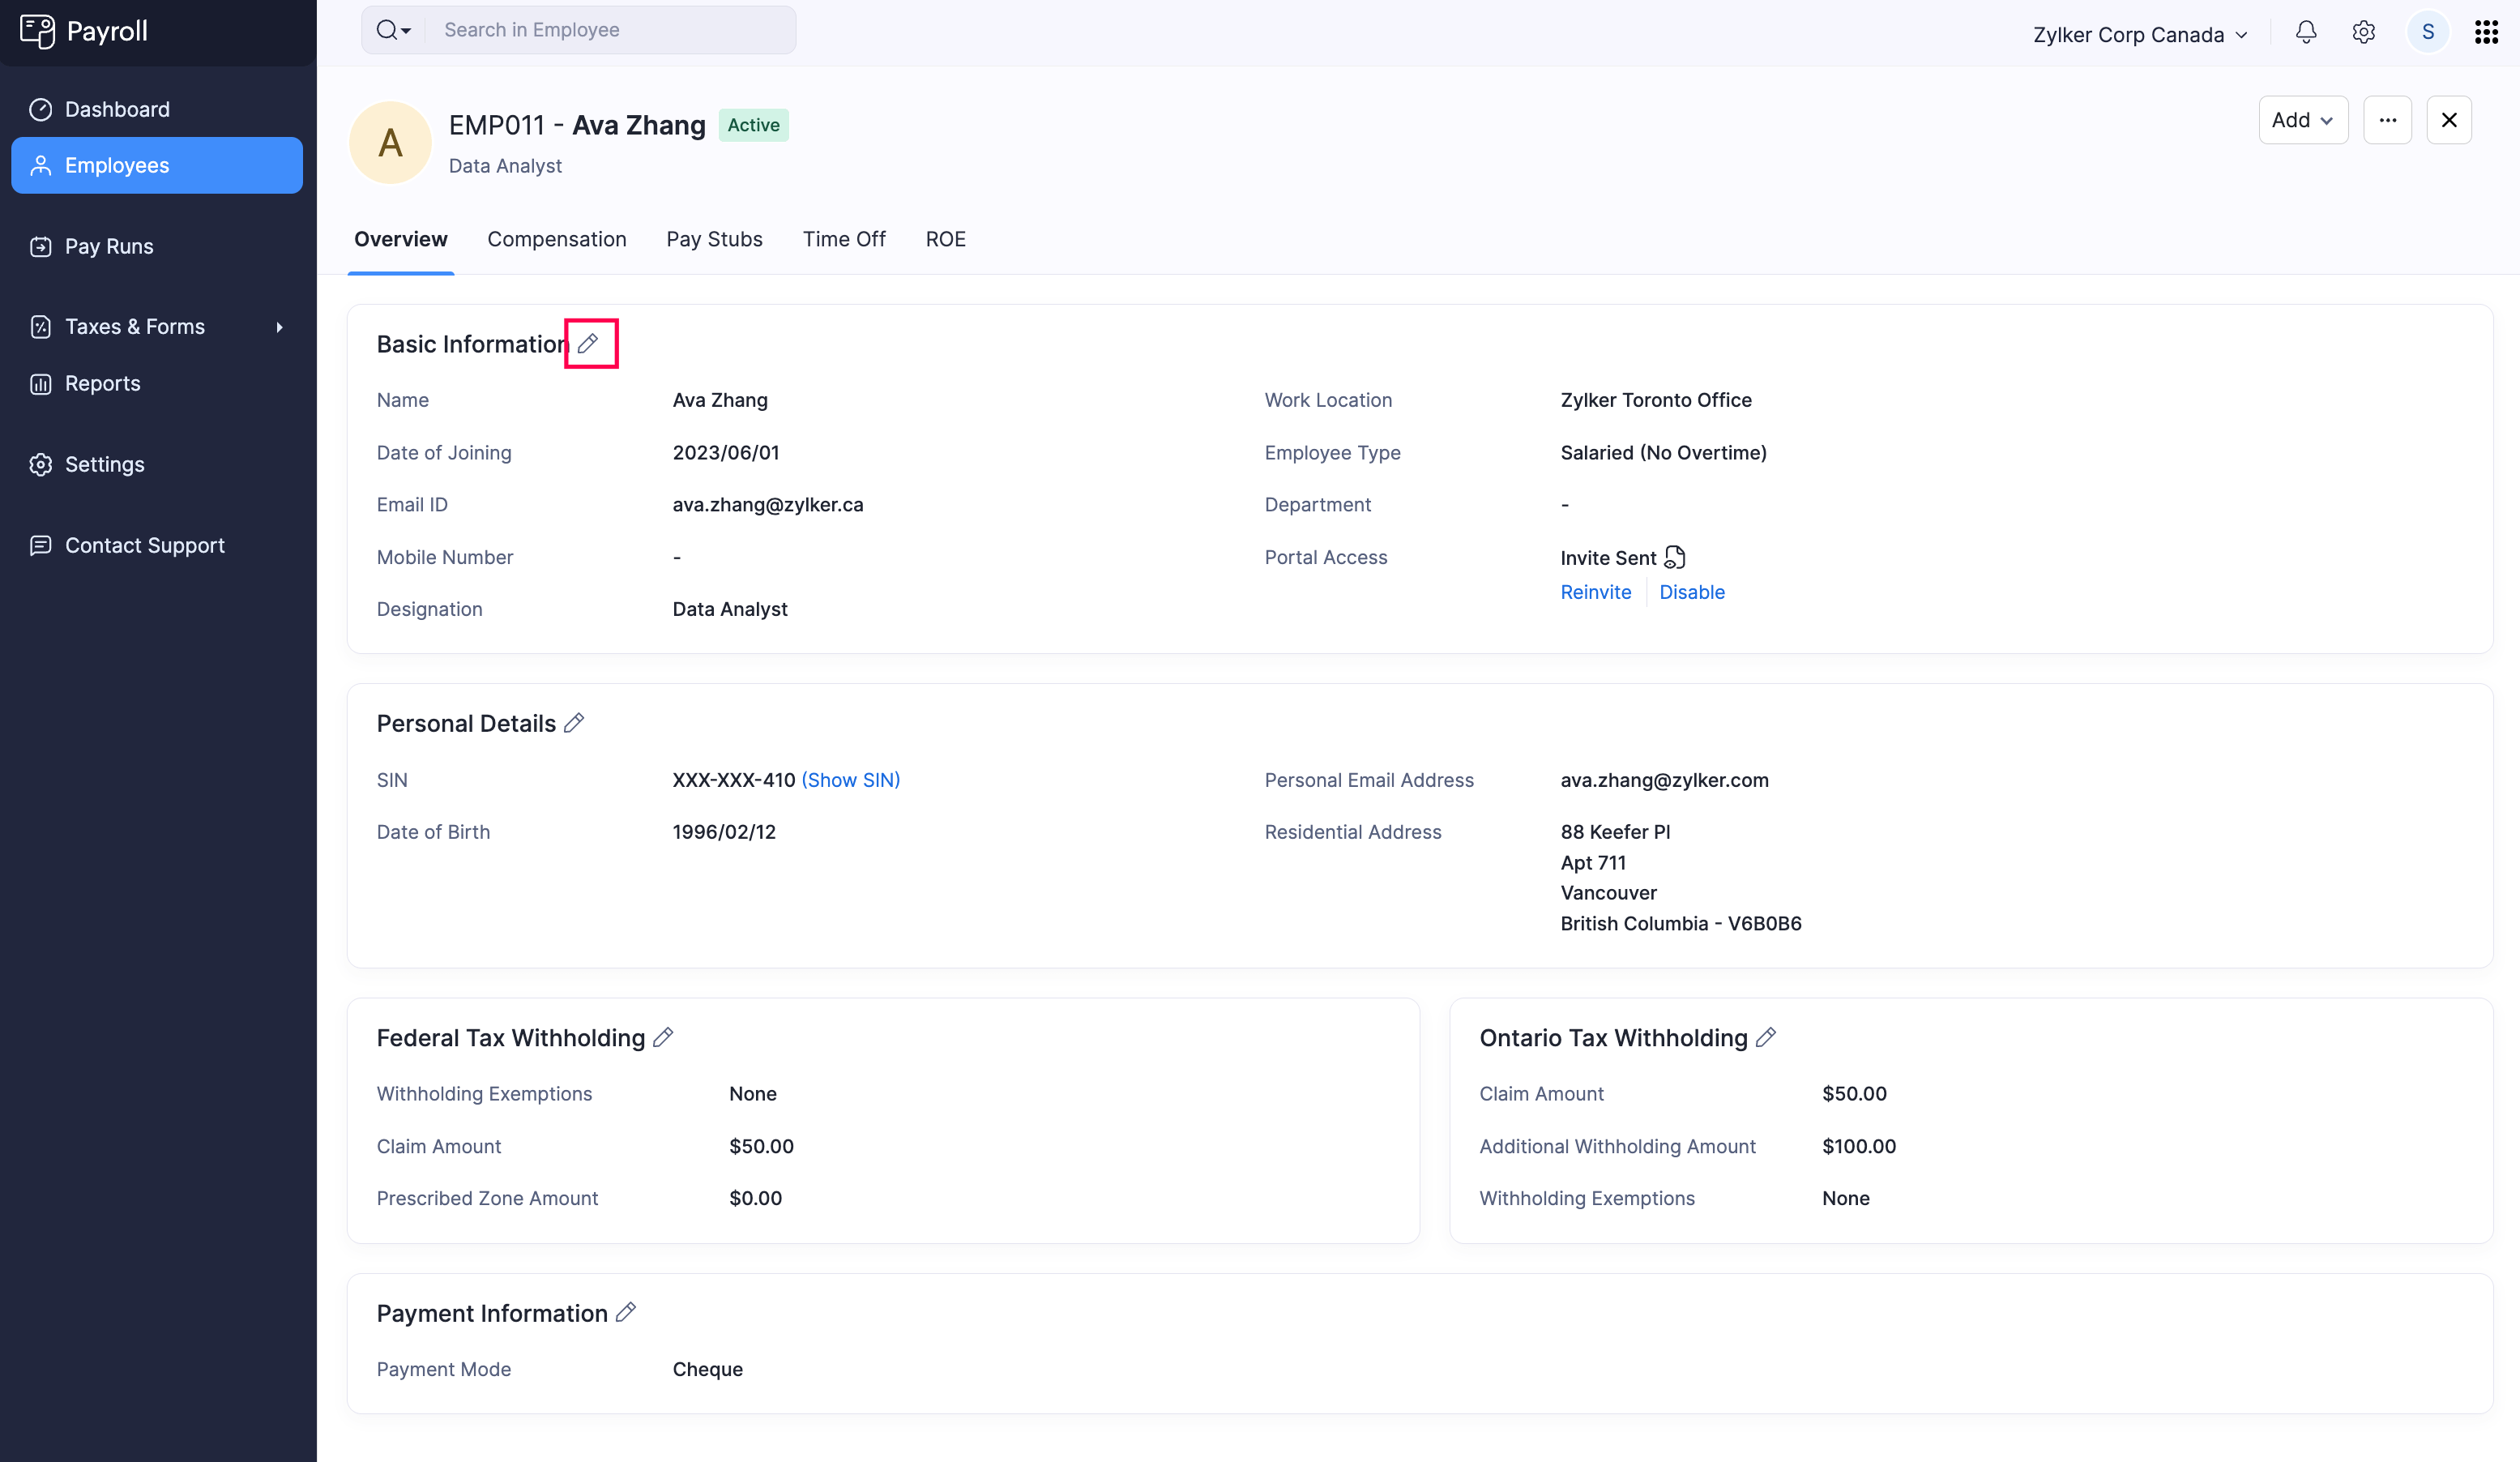Reinvite Ava Zhang to the portal

point(1595,592)
